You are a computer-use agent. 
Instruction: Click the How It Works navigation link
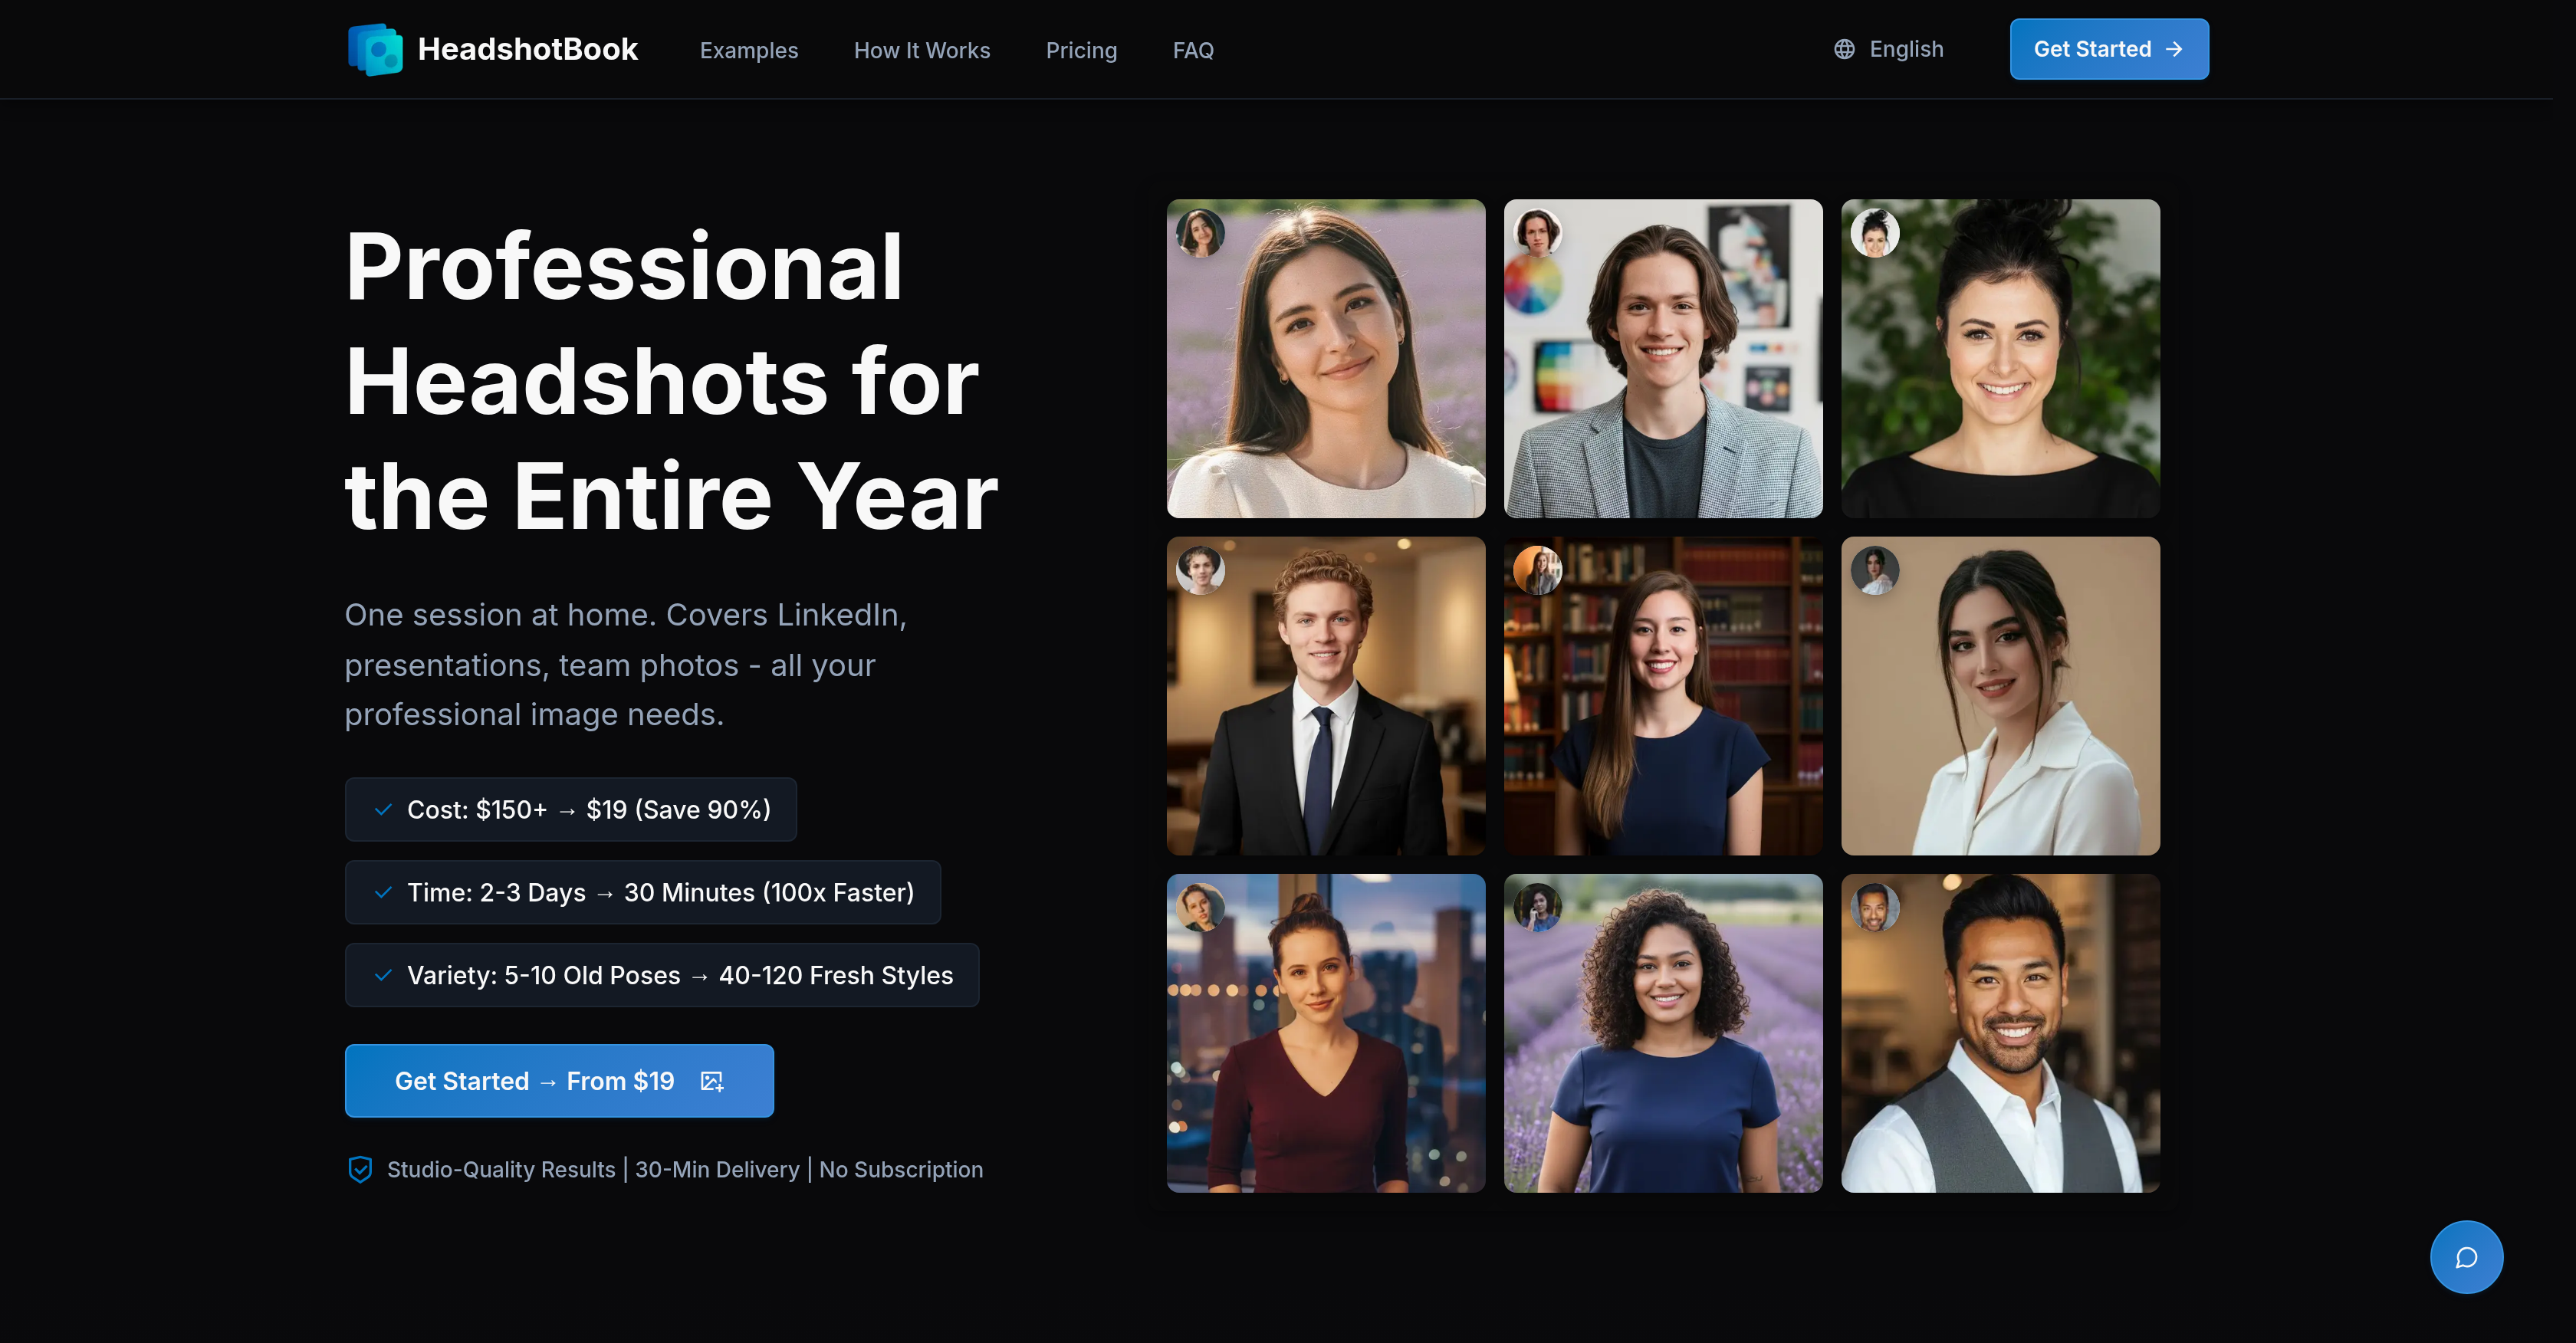coord(921,50)
